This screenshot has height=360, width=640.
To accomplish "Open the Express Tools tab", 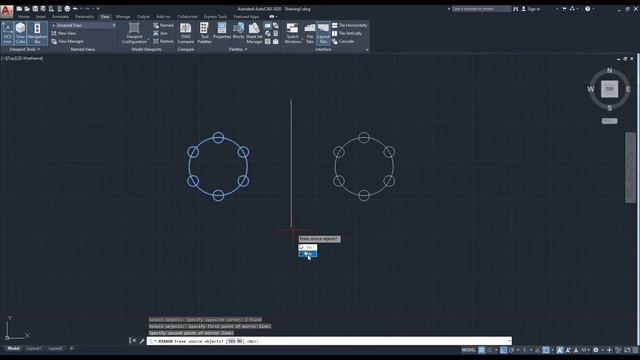I will [215, 17].
